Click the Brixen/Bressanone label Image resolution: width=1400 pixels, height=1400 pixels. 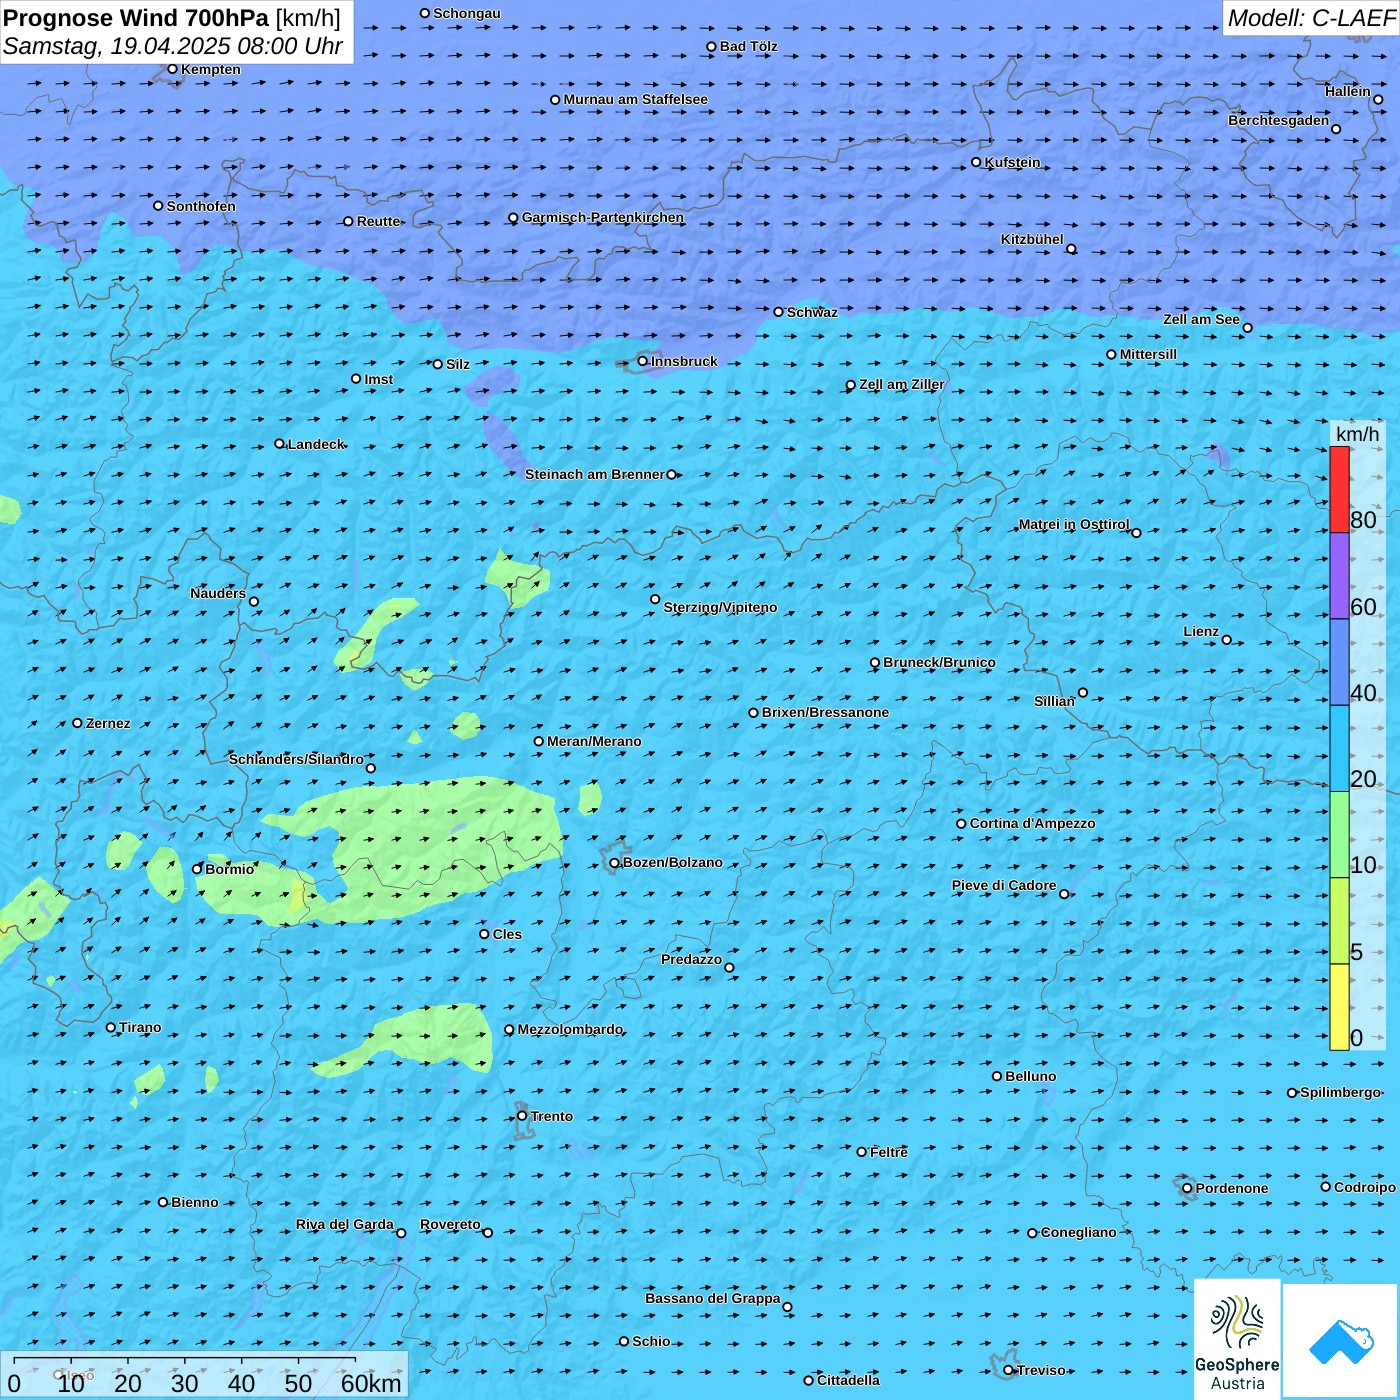pos(825,712)
